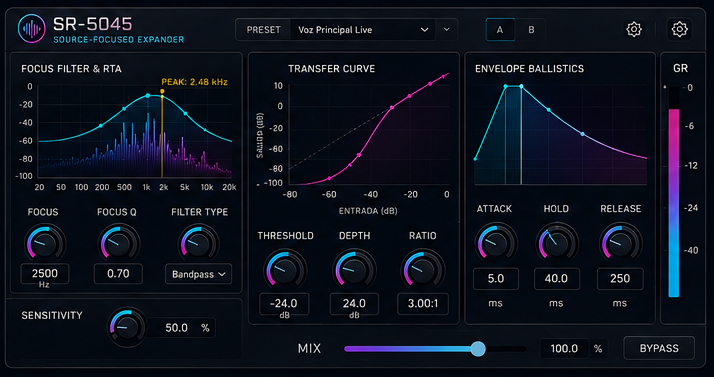Click the HOLD knob

click(557, 243)
